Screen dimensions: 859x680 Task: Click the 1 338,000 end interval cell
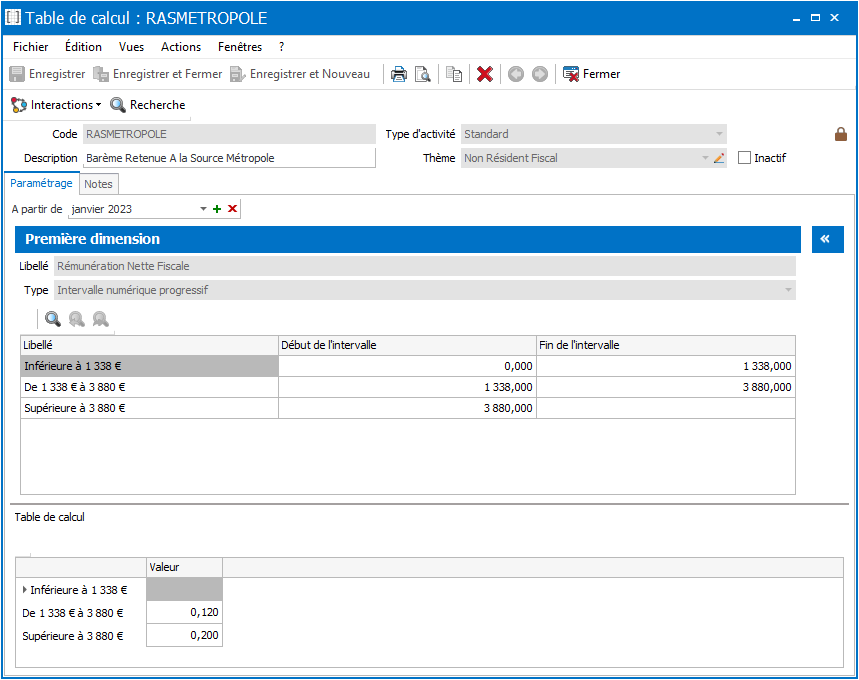(666, 366)
